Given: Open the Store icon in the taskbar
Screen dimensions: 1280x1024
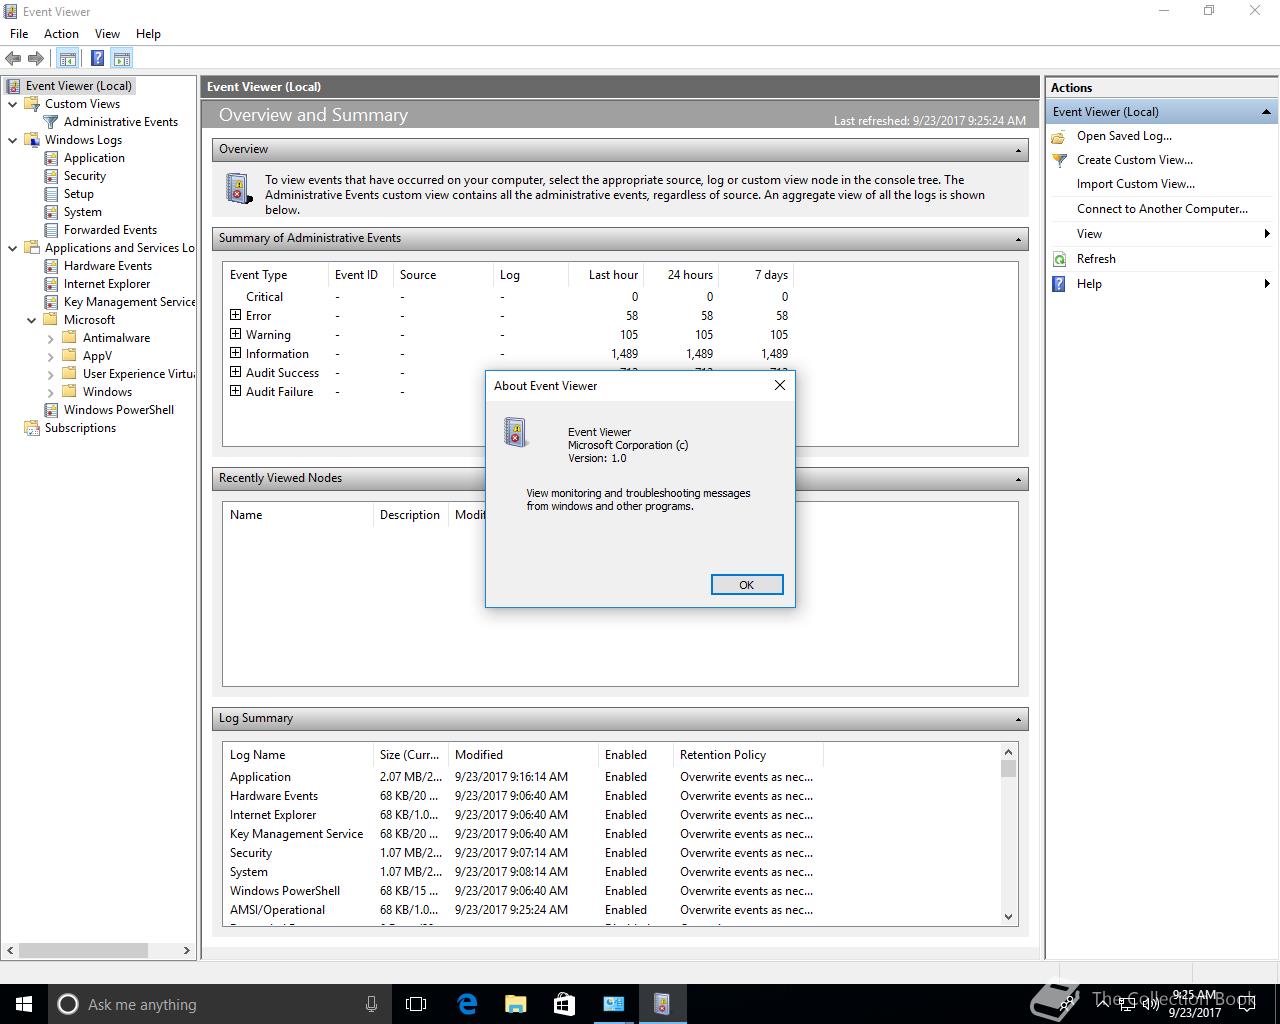Looking at the screenshot, I should coord(564,1004).
